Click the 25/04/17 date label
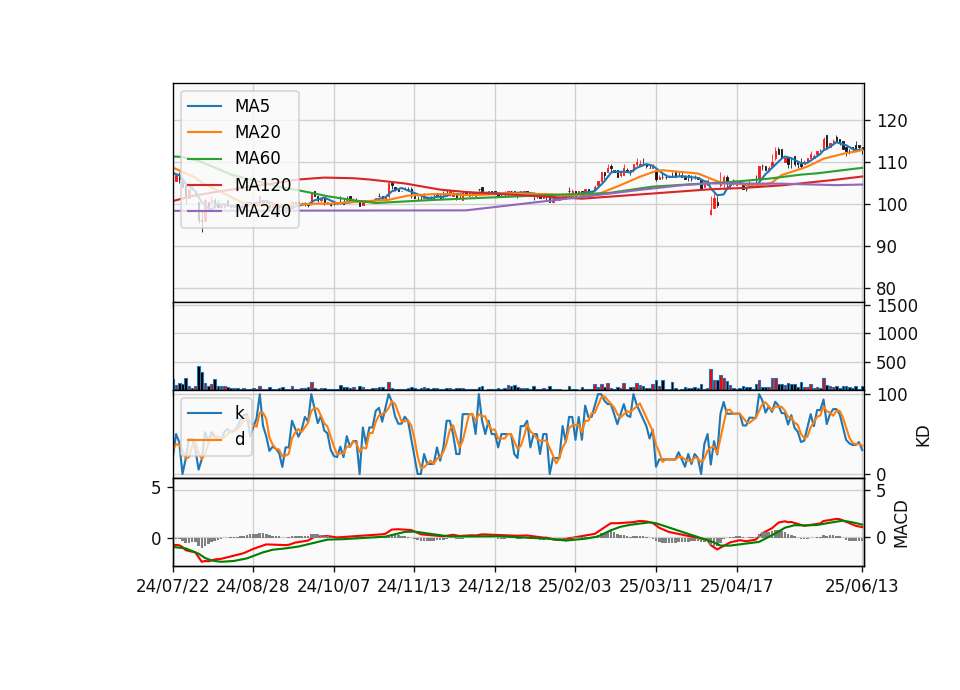The image size is (960, 690). (x=737, y=586)
